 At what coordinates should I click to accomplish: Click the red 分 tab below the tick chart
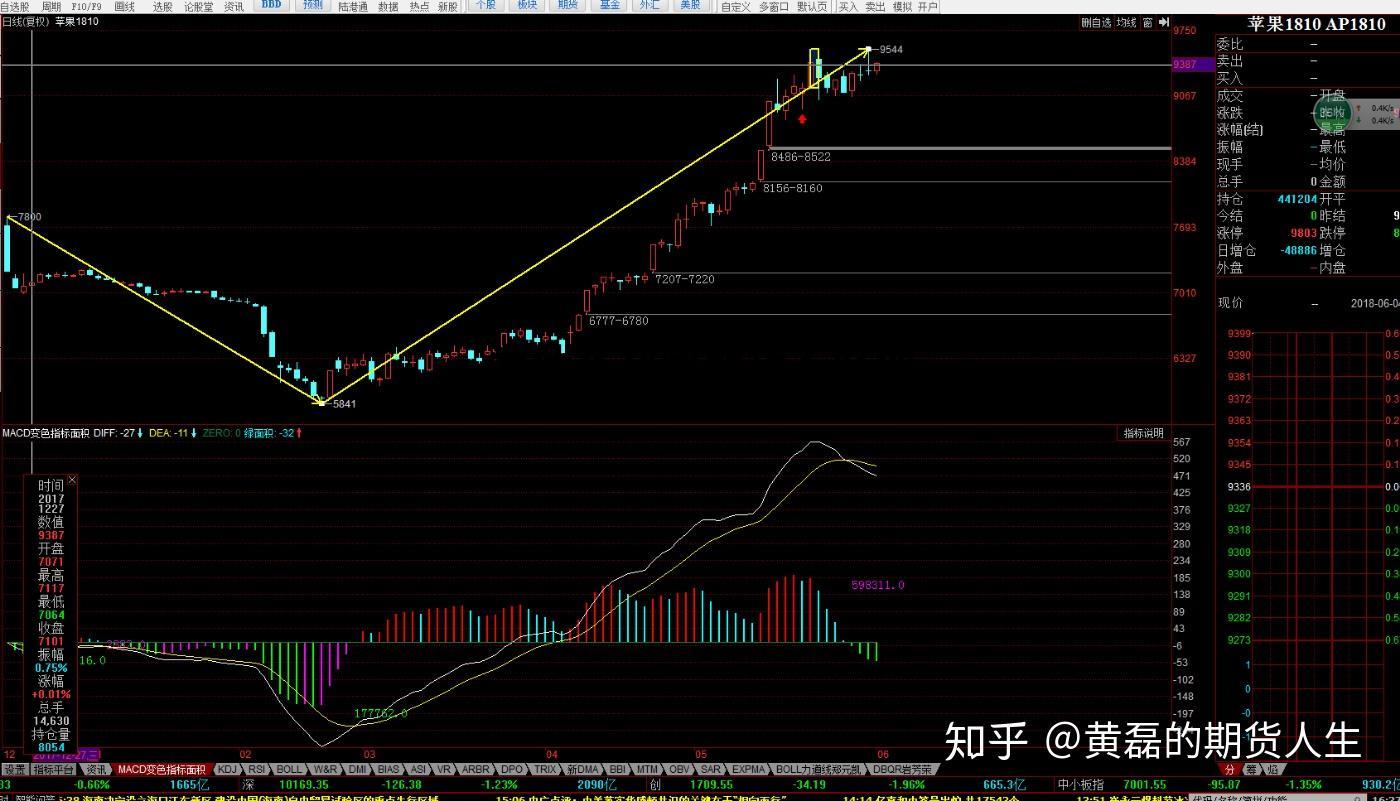1229,770
